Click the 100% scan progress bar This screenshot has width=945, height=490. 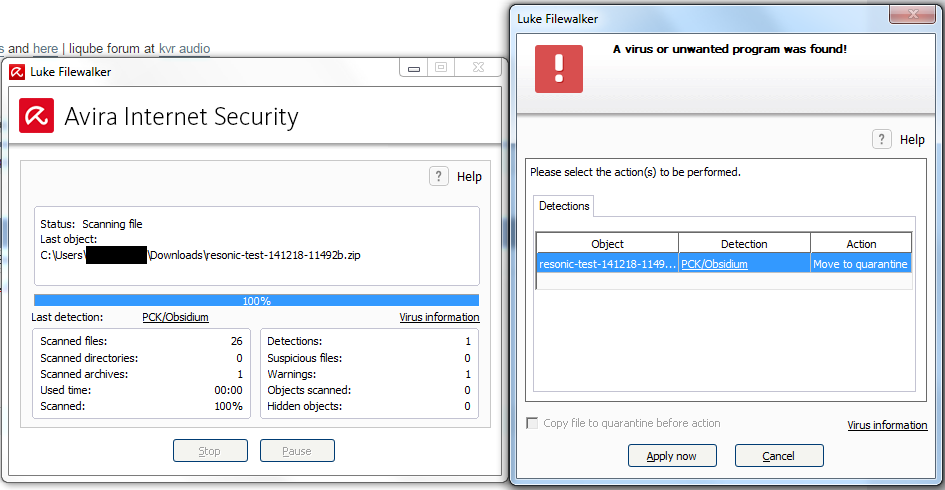(x=256, y=300)
